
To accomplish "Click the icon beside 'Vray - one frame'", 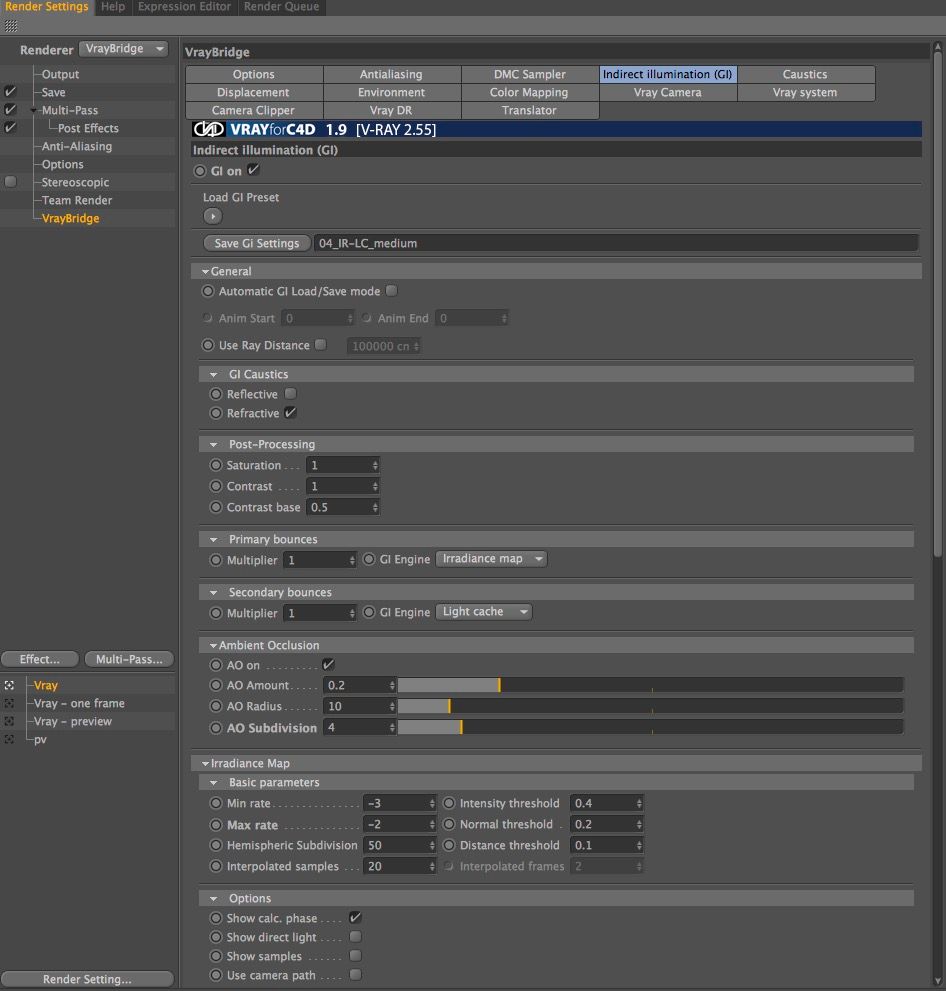I will point(9,704).
